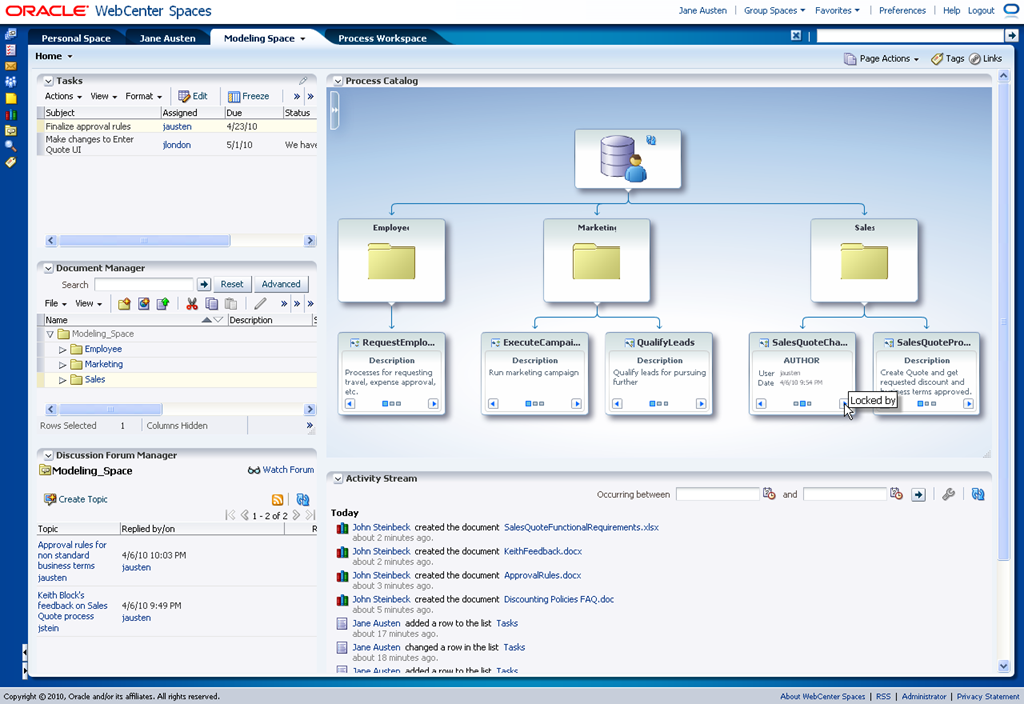Click the copy icon in Document Manager toolbar
This screenshot has width=1024, height=704.
[x=212, y=304]
